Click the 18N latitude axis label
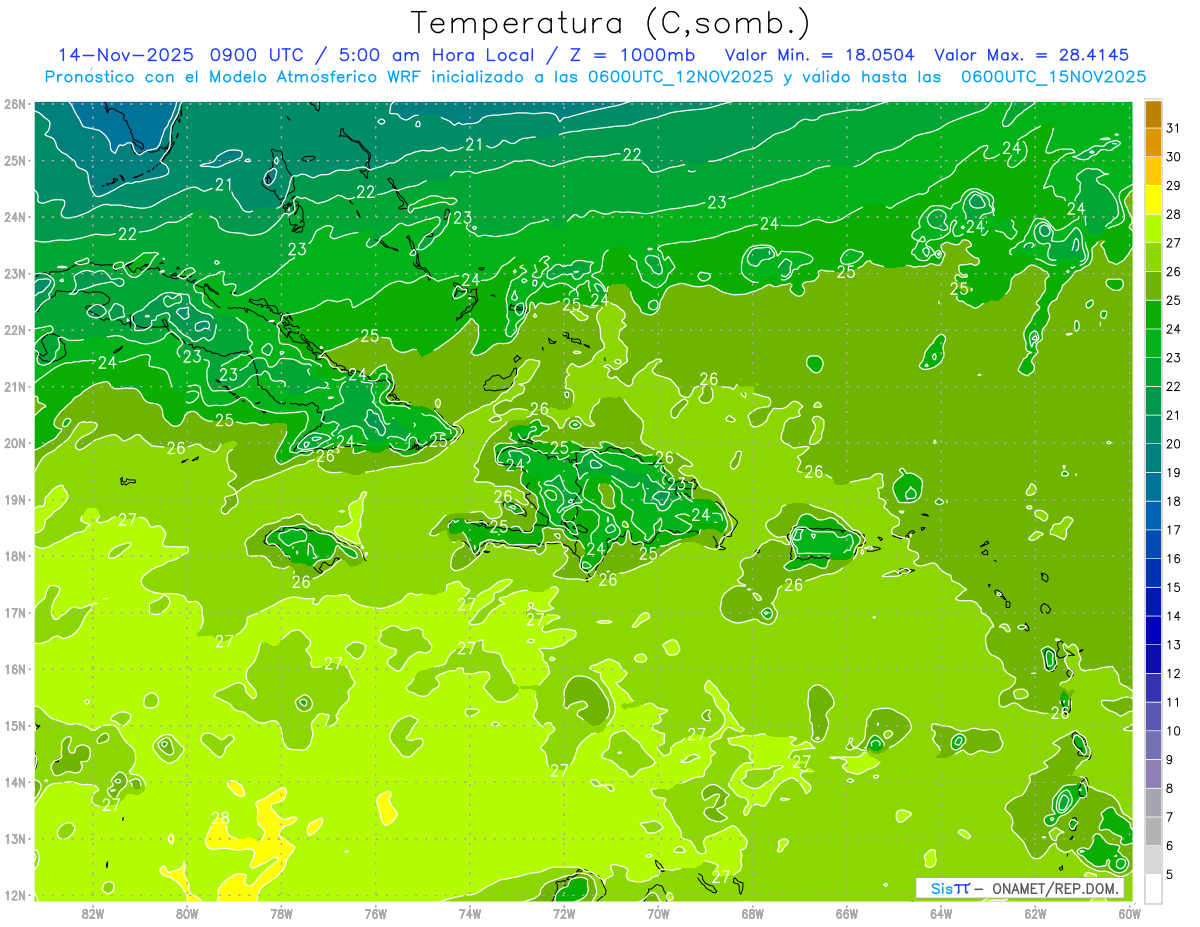The width and height of the screenshot is (1200, 927). (15, 556)
